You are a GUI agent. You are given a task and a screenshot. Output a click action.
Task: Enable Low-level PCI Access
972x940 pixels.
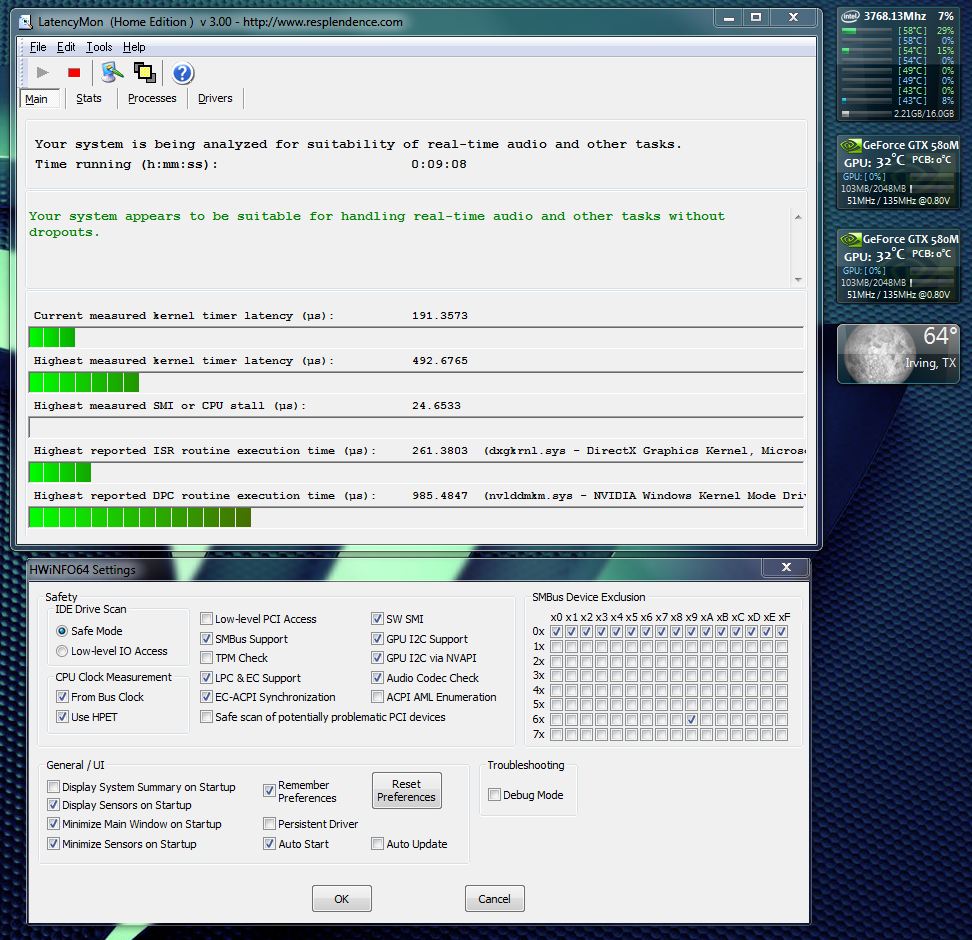click(x=206, y=619)
